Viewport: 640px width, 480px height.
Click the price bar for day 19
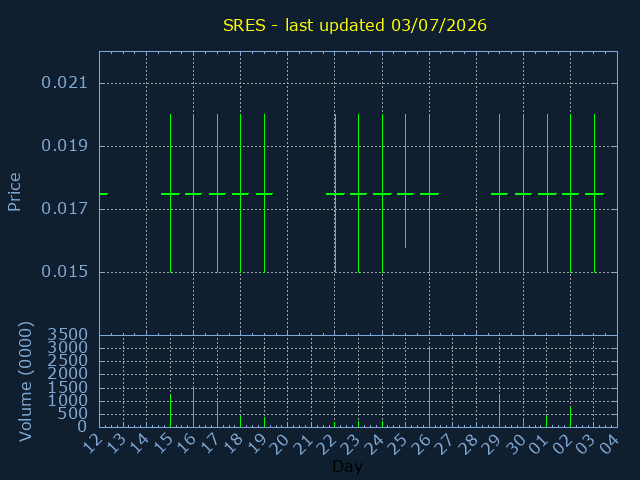[264, 193]
